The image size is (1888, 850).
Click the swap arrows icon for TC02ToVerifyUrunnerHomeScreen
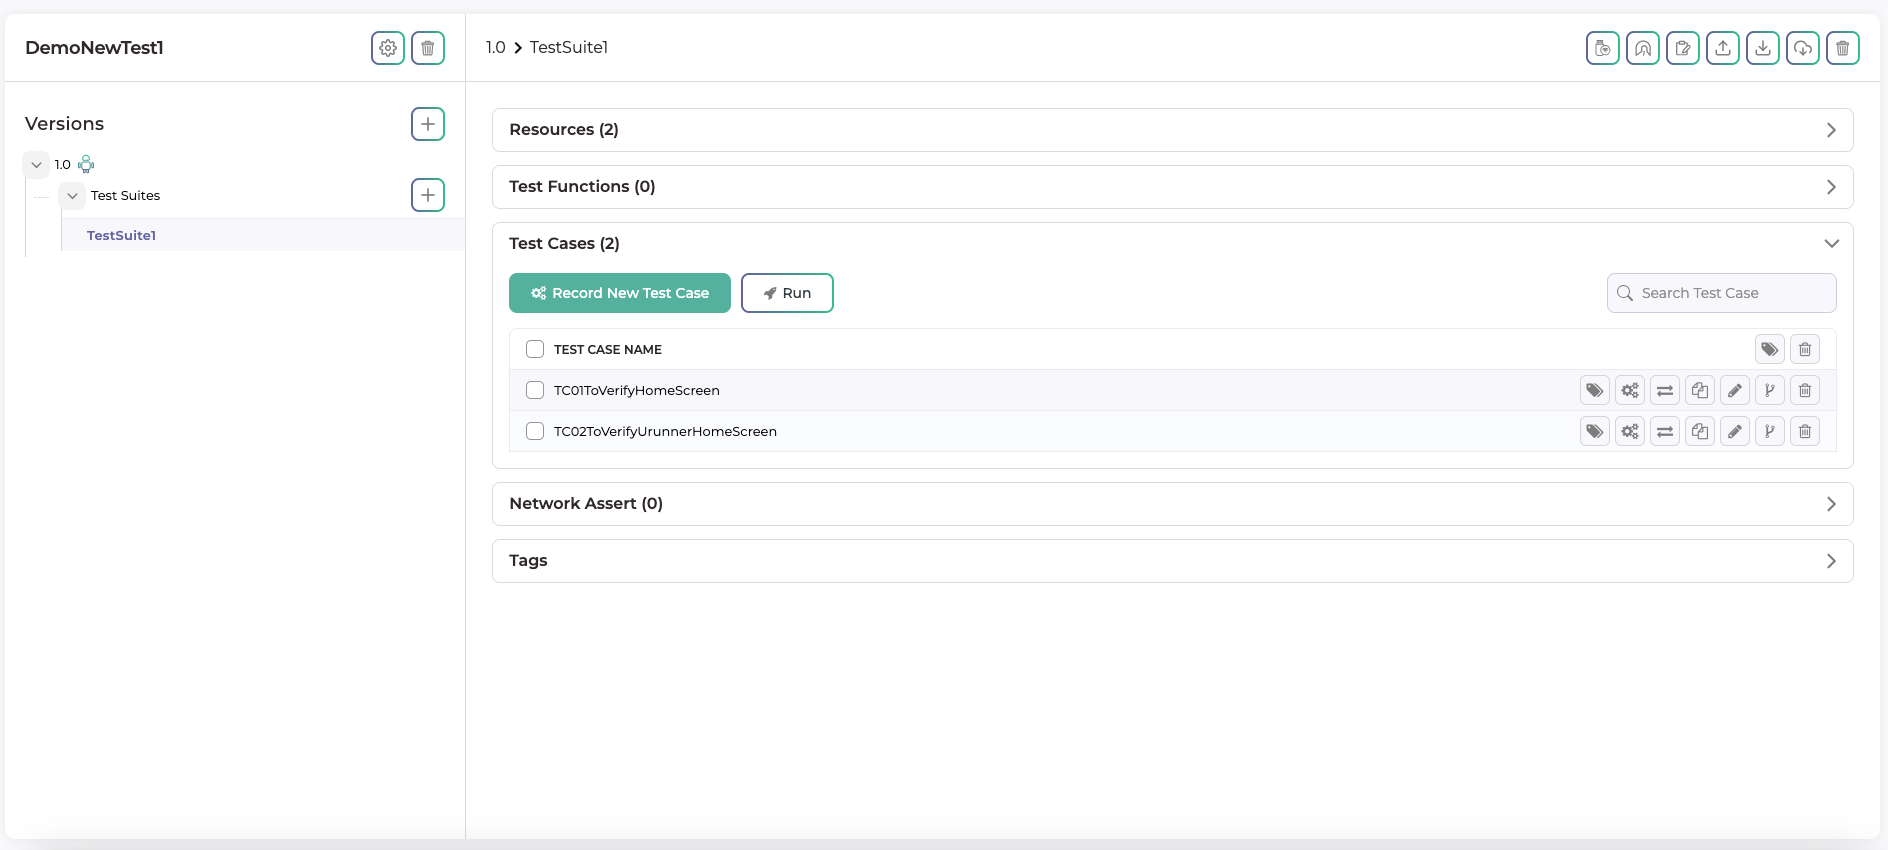pyautogui.click(x=1664, y=432)
